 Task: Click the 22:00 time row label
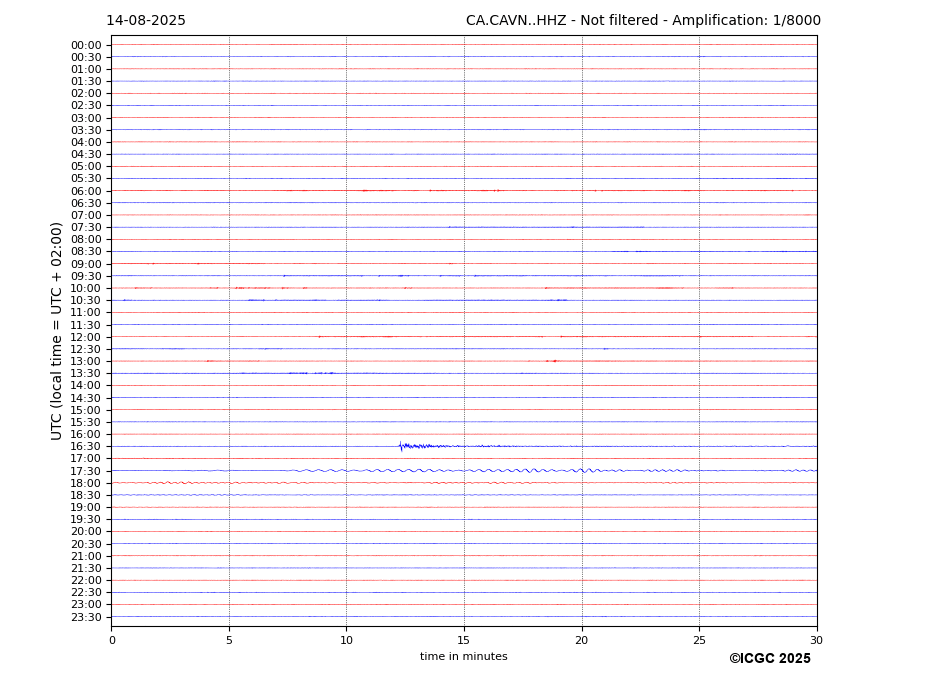pyautogui.click(x=86, y=581)
